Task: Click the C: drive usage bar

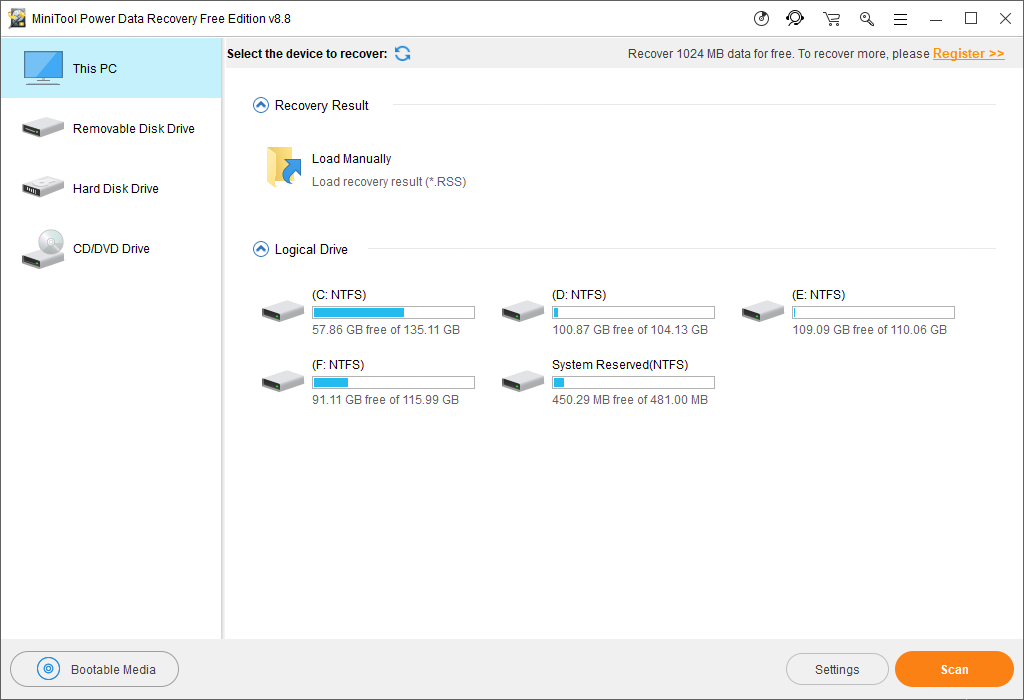Action: coord(393,312)
